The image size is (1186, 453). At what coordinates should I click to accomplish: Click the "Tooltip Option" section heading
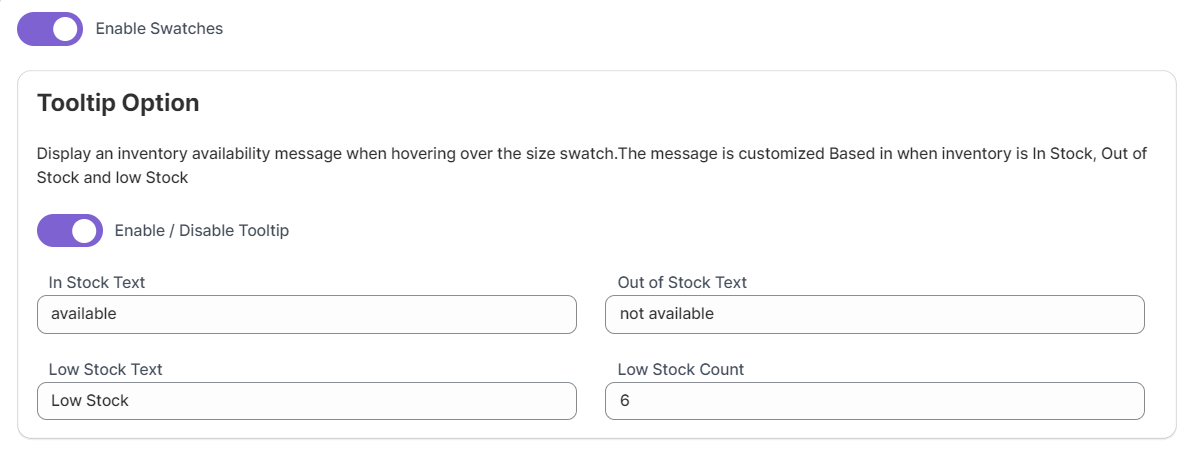[118, 103]
